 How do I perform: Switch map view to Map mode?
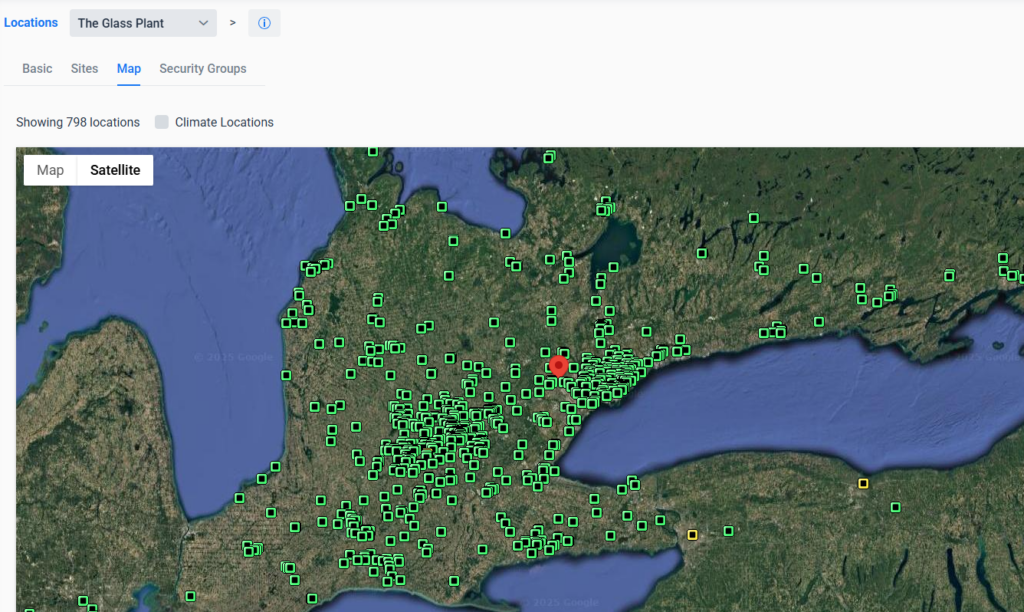click(50, 170)
